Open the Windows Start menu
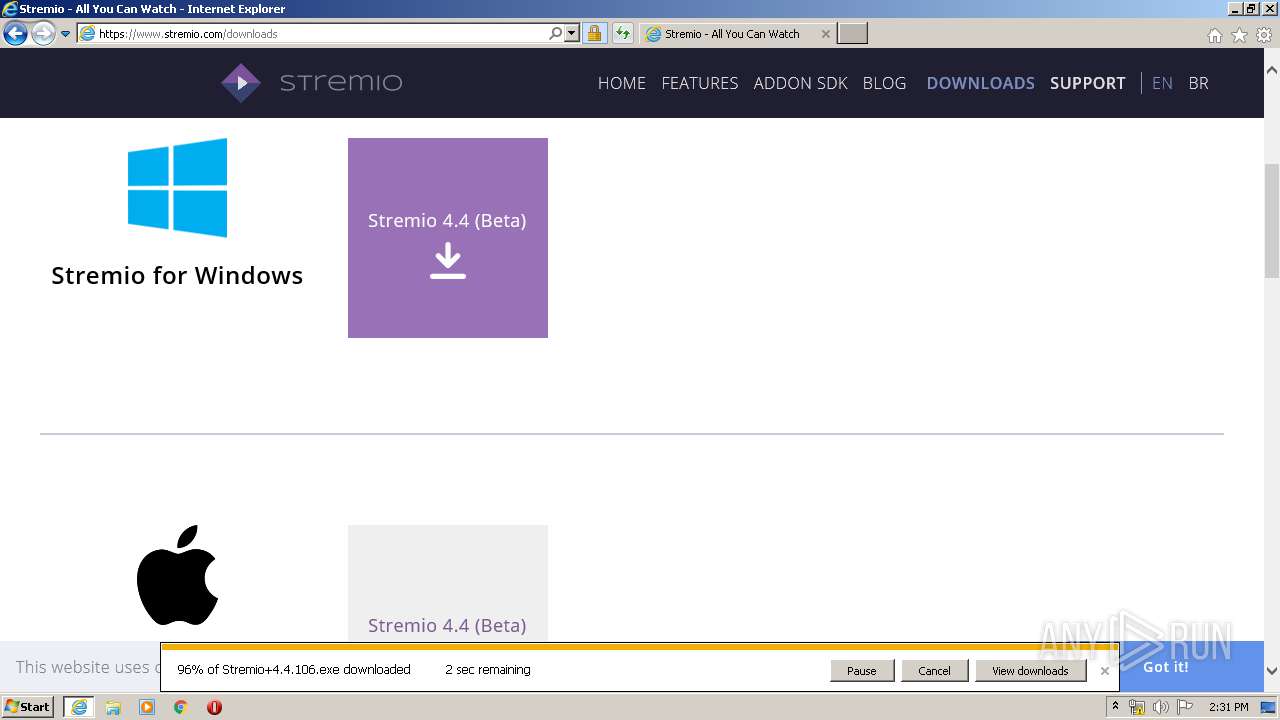 [x=28, y=706]
